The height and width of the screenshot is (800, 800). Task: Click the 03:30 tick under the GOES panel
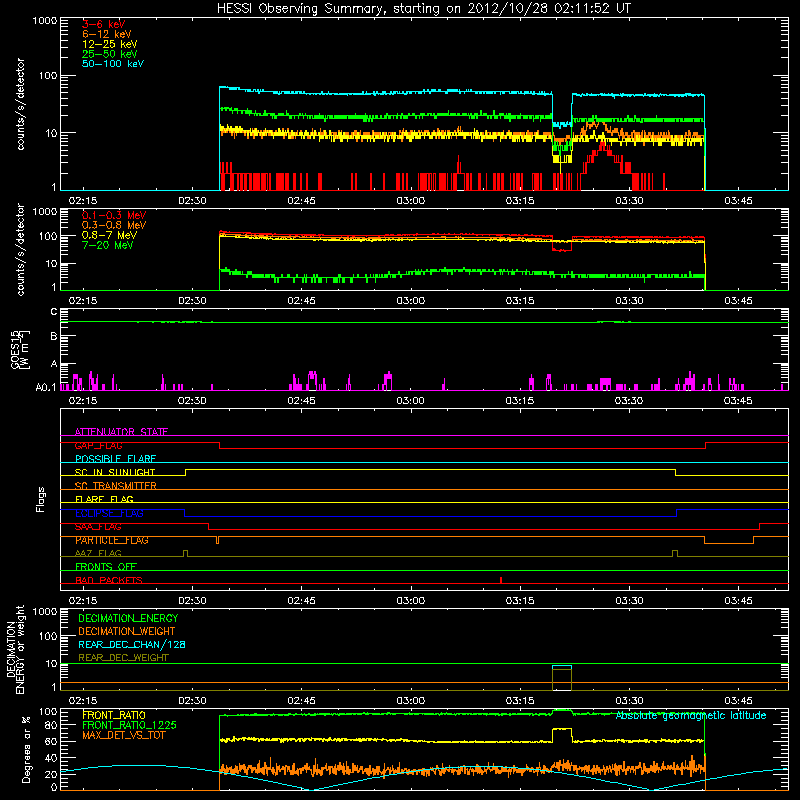point(629,401)
